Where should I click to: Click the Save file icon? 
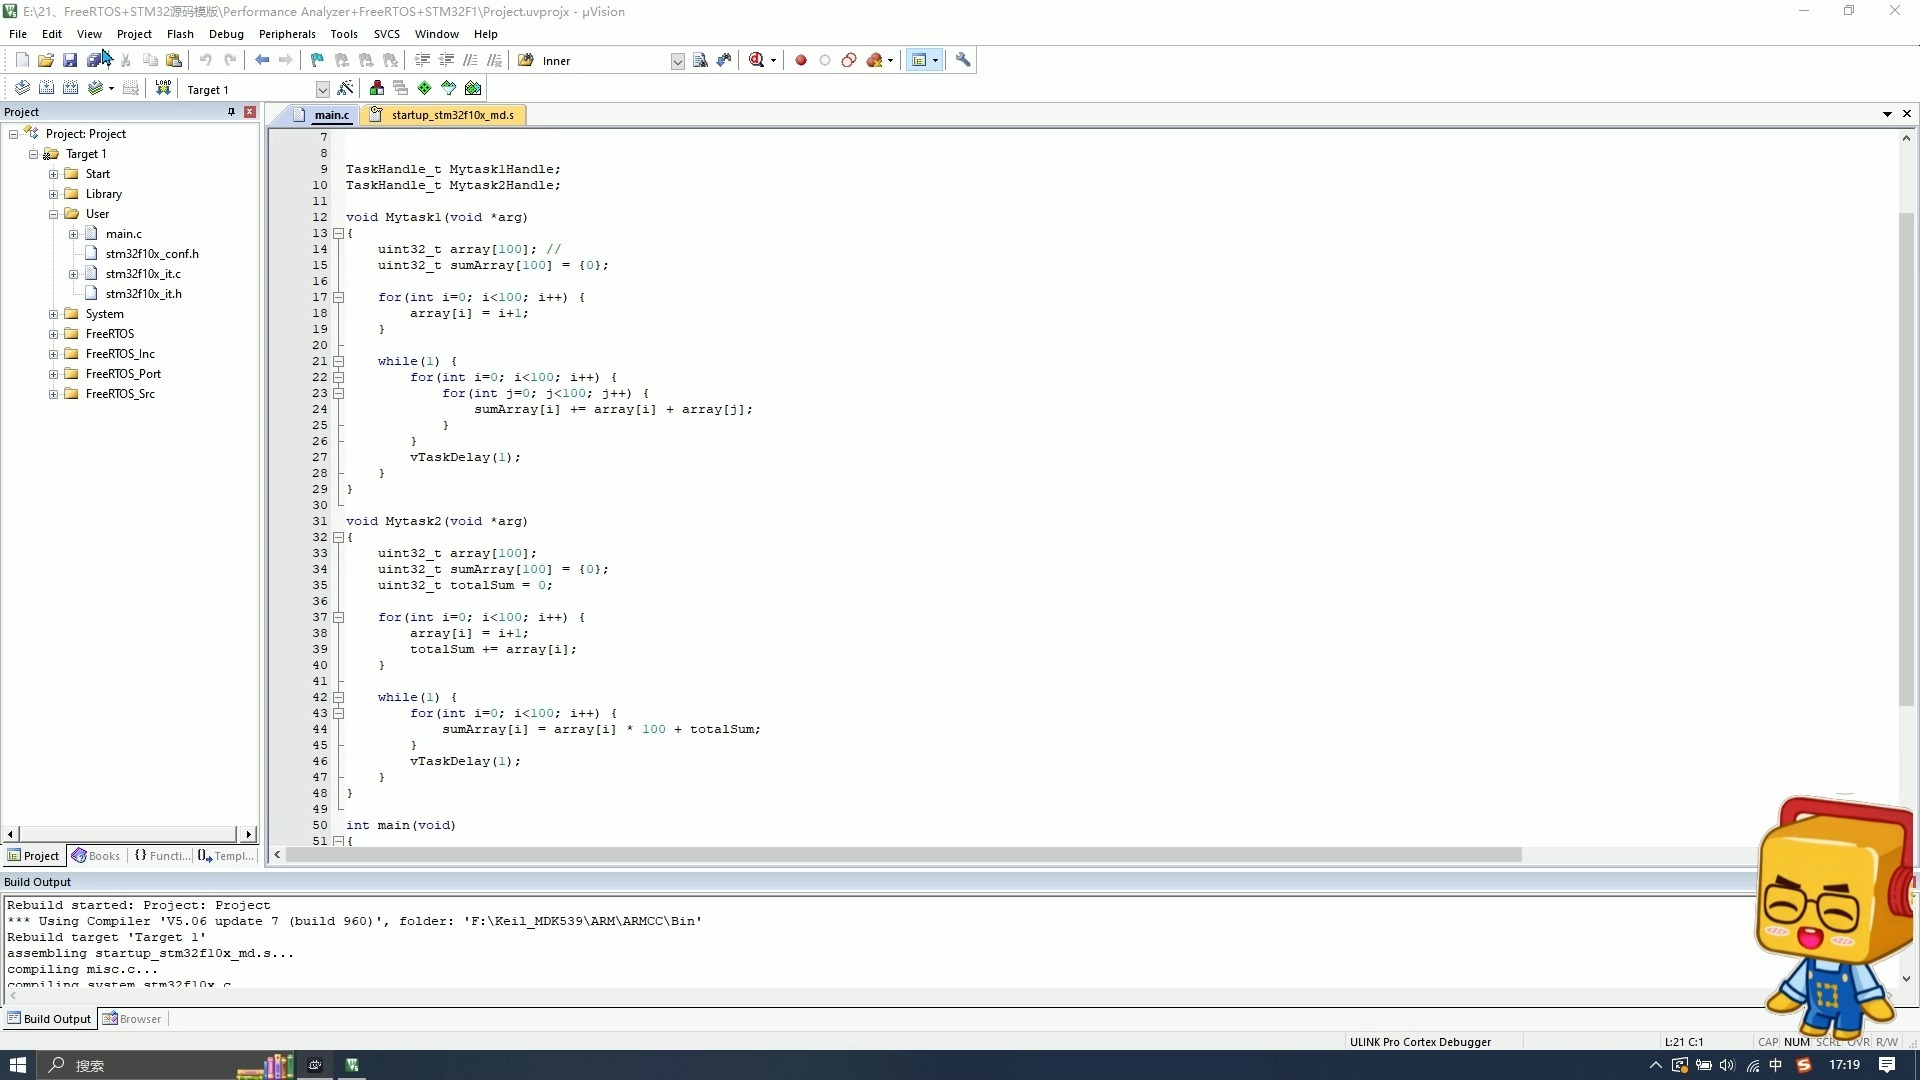pos(70,60)
